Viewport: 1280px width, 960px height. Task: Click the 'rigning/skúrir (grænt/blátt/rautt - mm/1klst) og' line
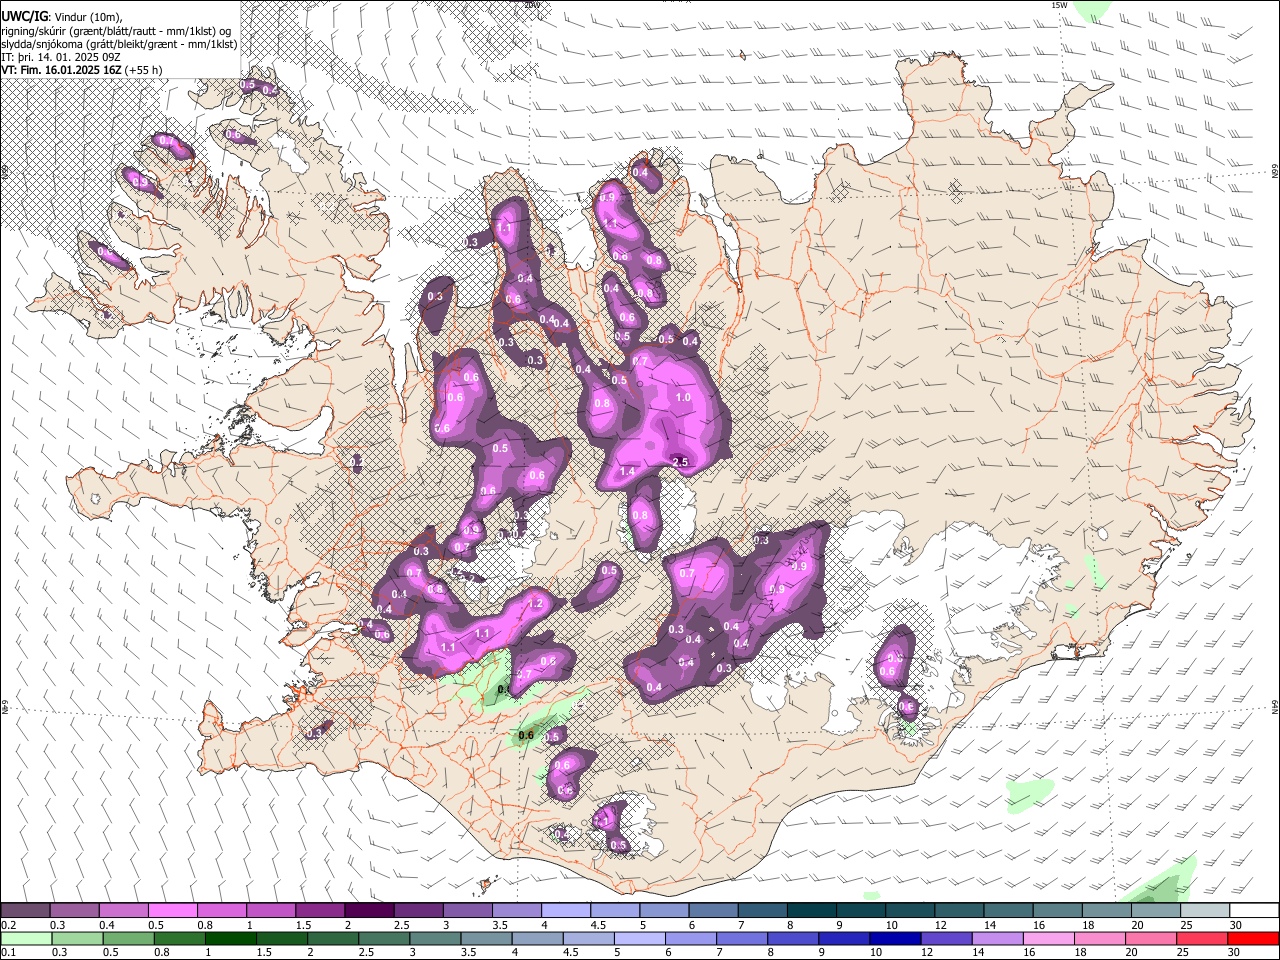tap(116, 31)
